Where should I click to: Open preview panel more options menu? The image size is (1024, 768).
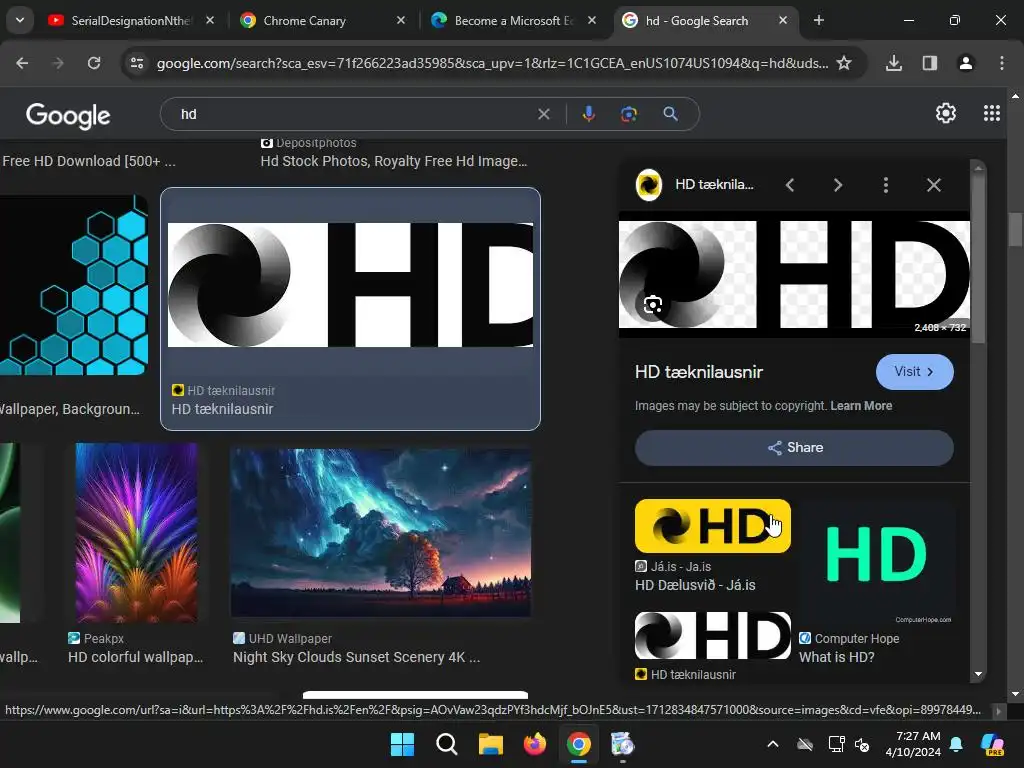pyautogui.click(x=886, y=185)
